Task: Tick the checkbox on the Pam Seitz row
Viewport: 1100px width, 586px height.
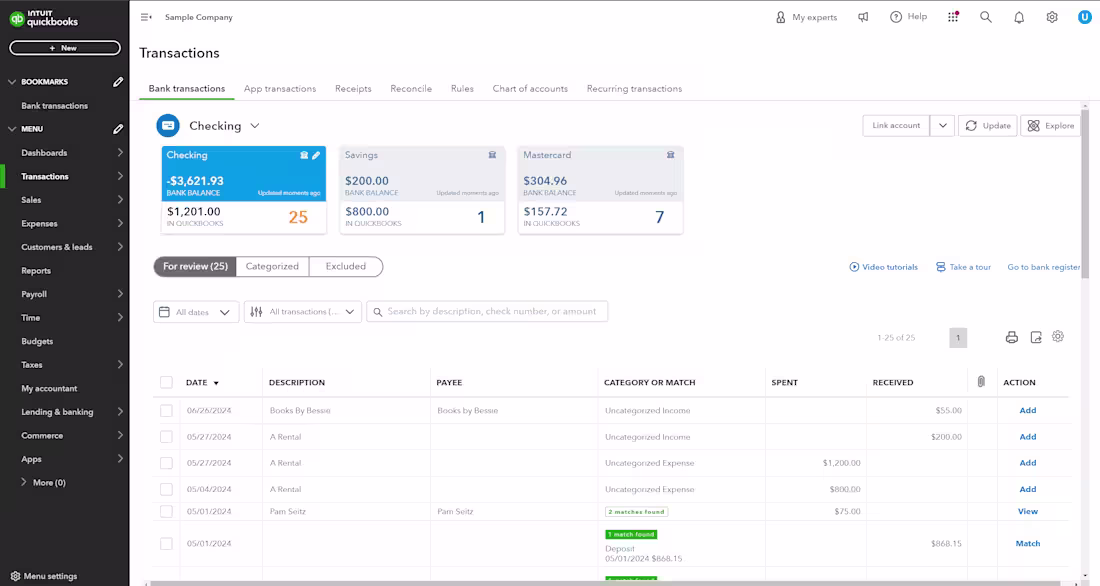Action: [x=166, y=511]
